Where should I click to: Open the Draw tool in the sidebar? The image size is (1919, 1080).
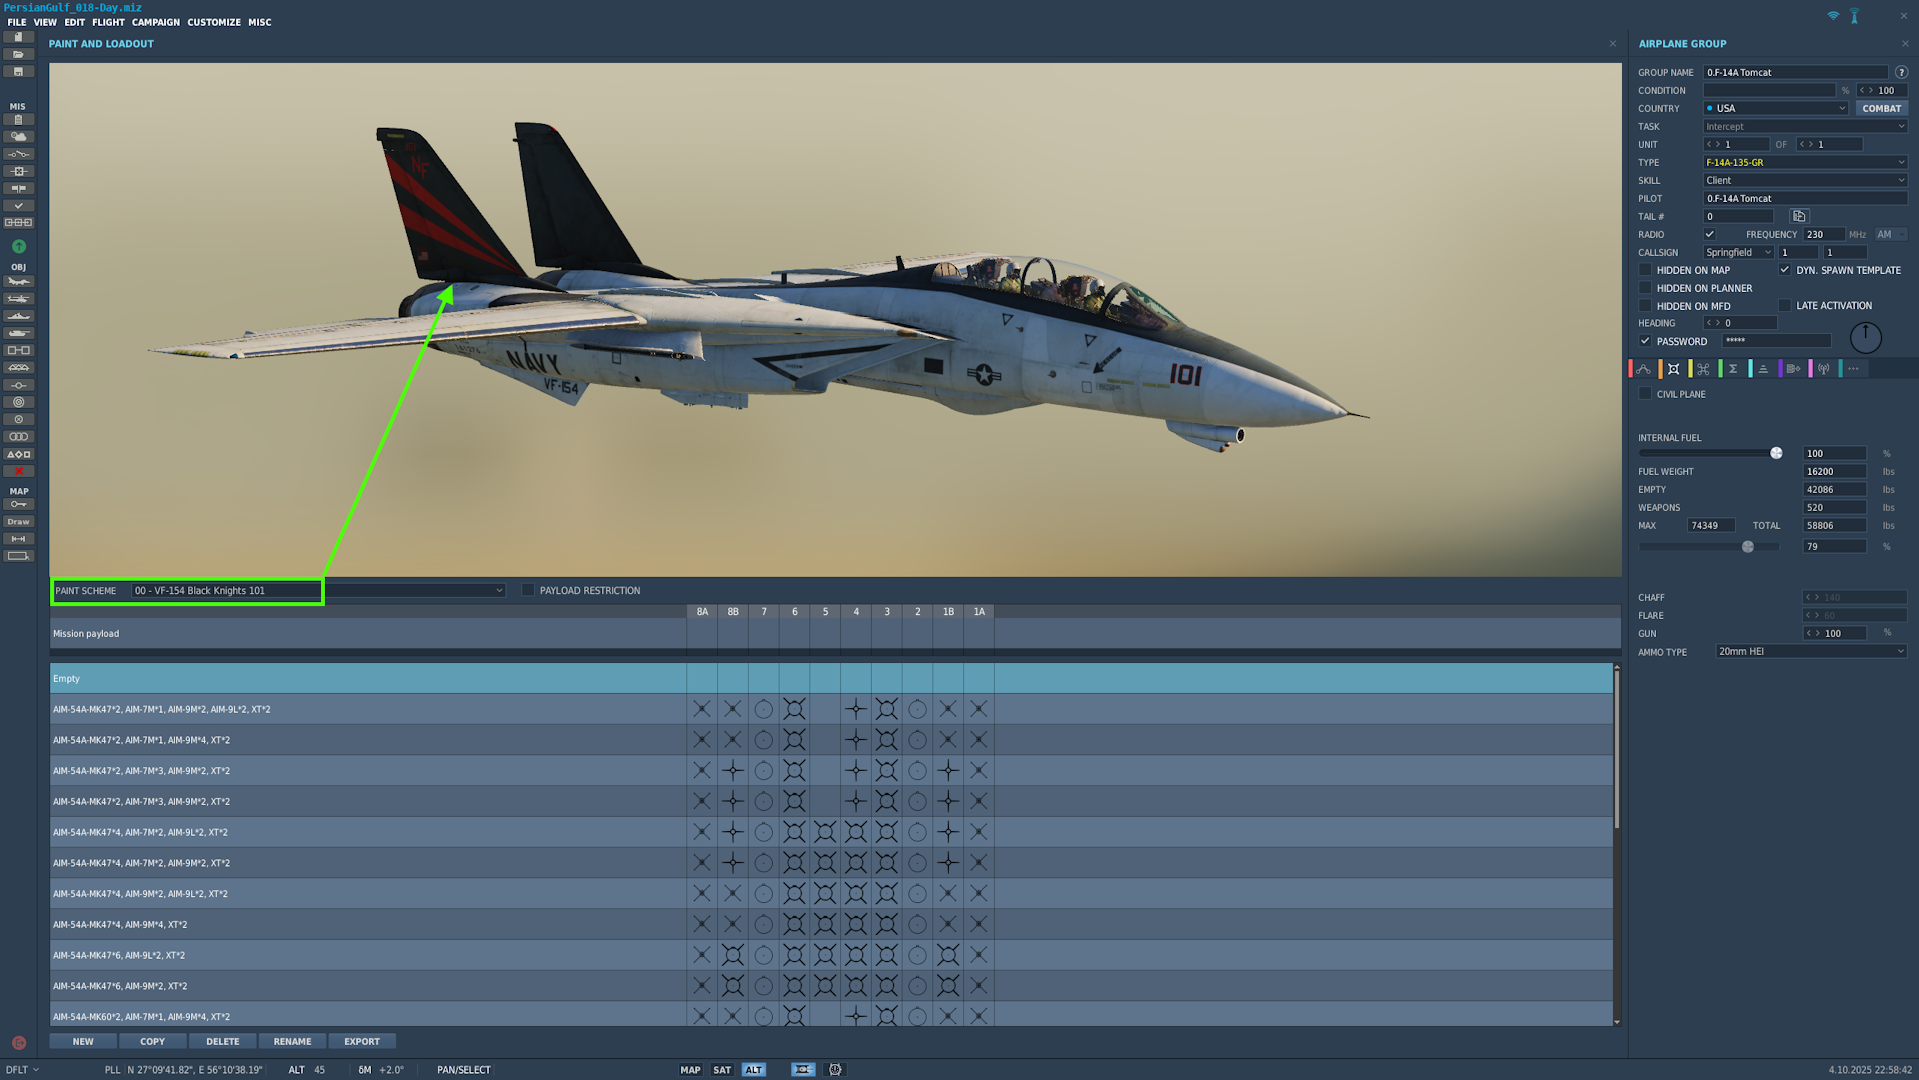(18, 522)
